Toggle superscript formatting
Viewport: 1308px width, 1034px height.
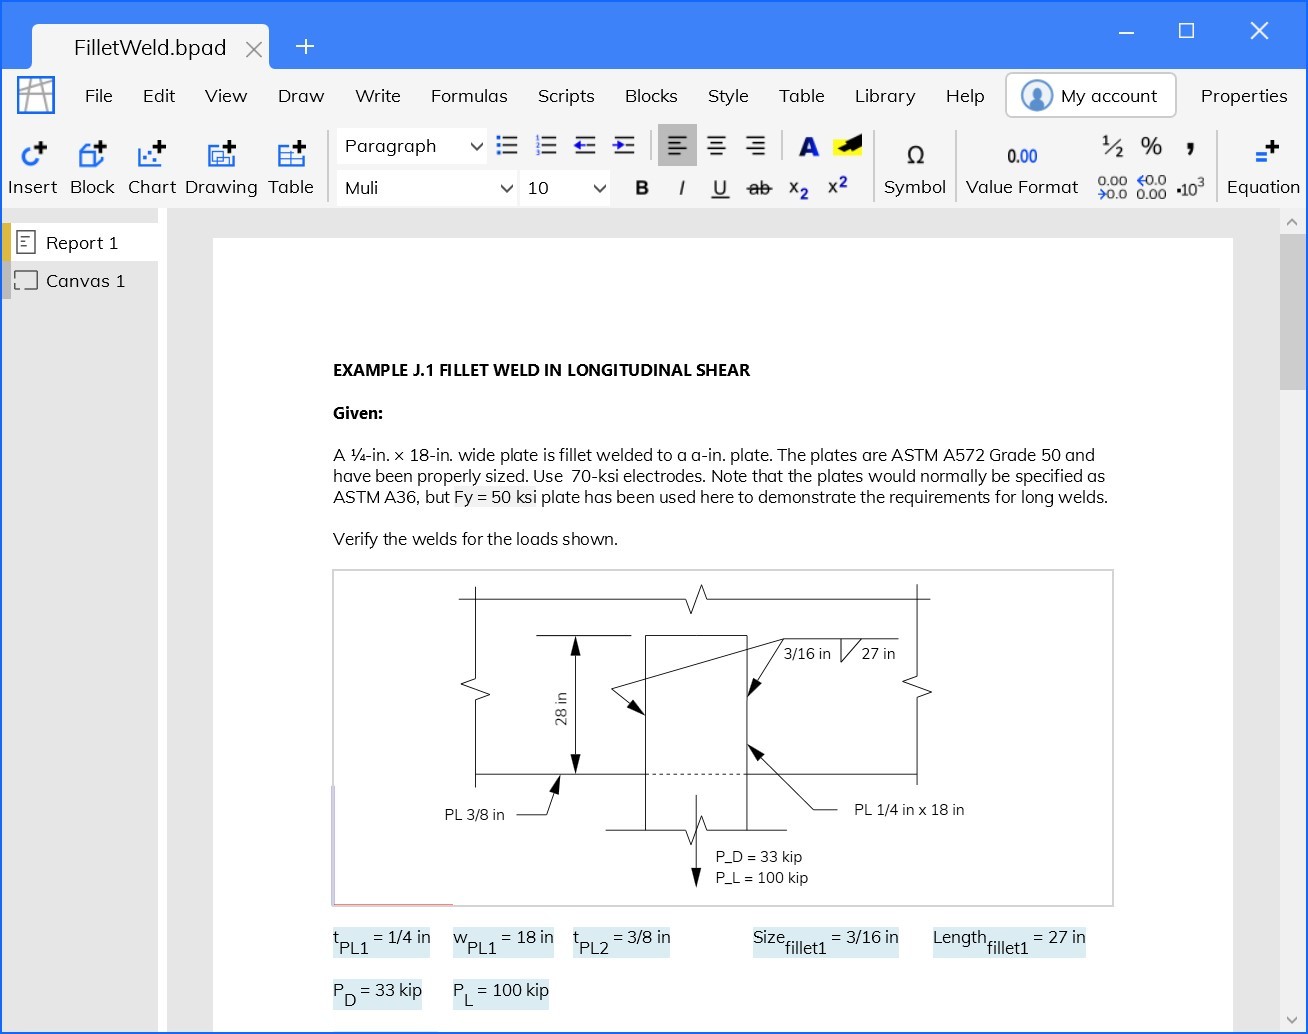(838, 186)
